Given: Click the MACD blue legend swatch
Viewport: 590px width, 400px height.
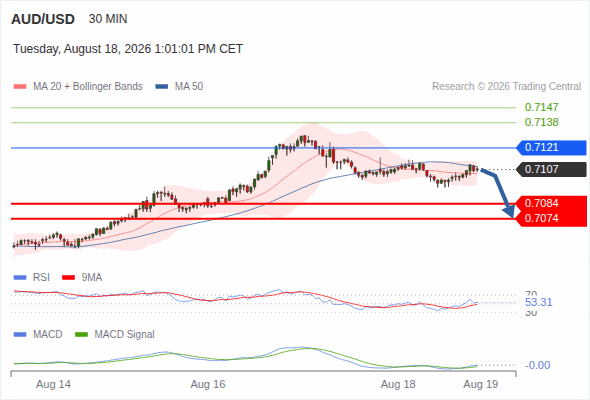Looking at the screenshot, I should 20,335.
